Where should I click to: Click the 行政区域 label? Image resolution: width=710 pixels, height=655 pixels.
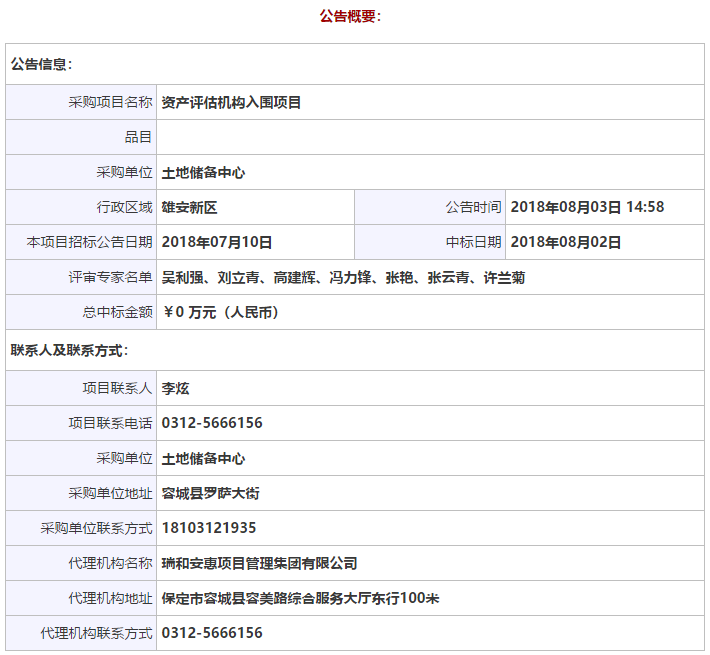[124, 207]
